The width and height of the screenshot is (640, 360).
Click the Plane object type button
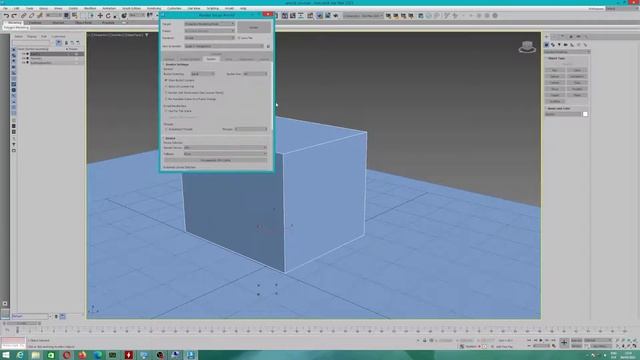coord(577,95)
